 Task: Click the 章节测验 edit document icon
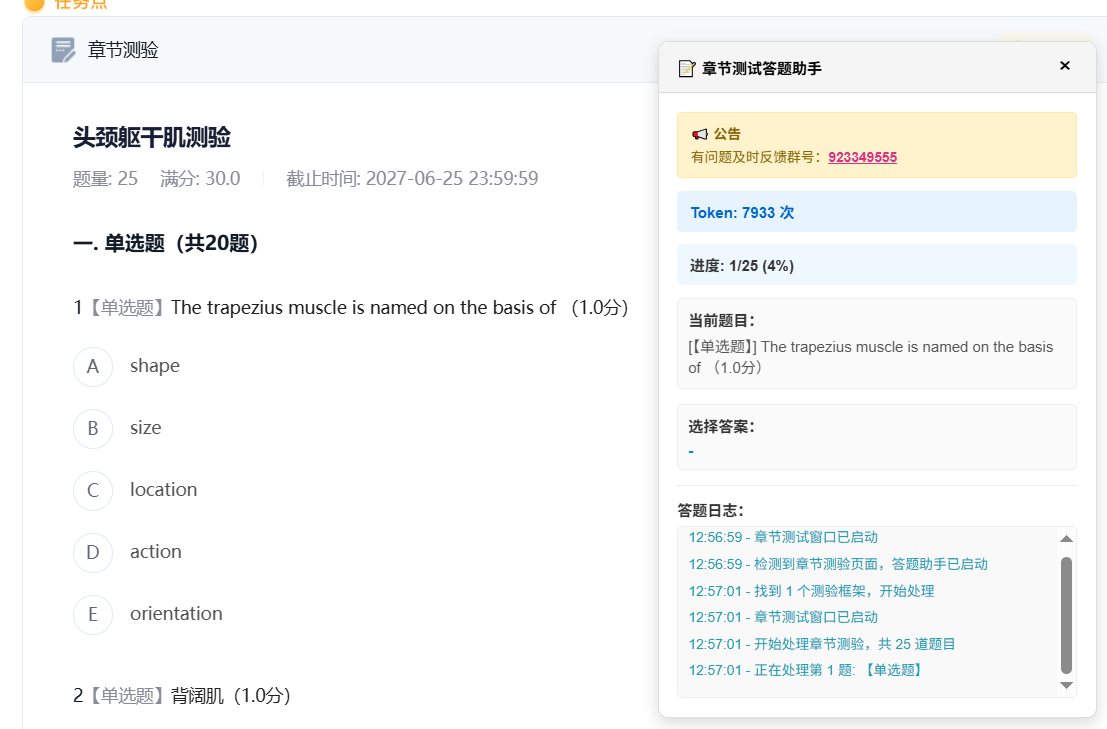[x=63, y=50]
